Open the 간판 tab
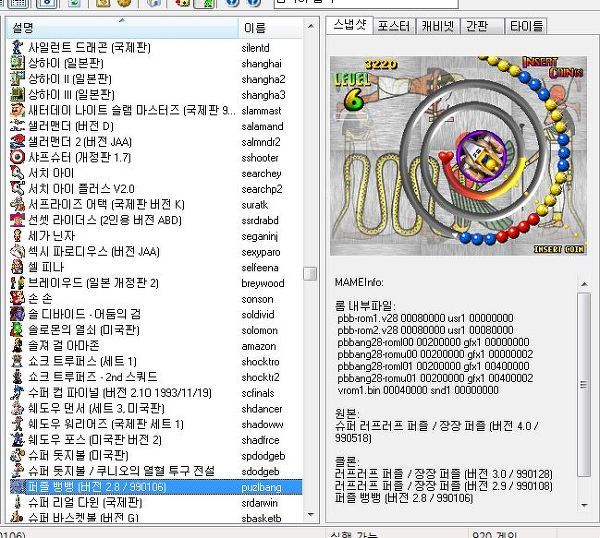The image size is (600, 538). 482,26
